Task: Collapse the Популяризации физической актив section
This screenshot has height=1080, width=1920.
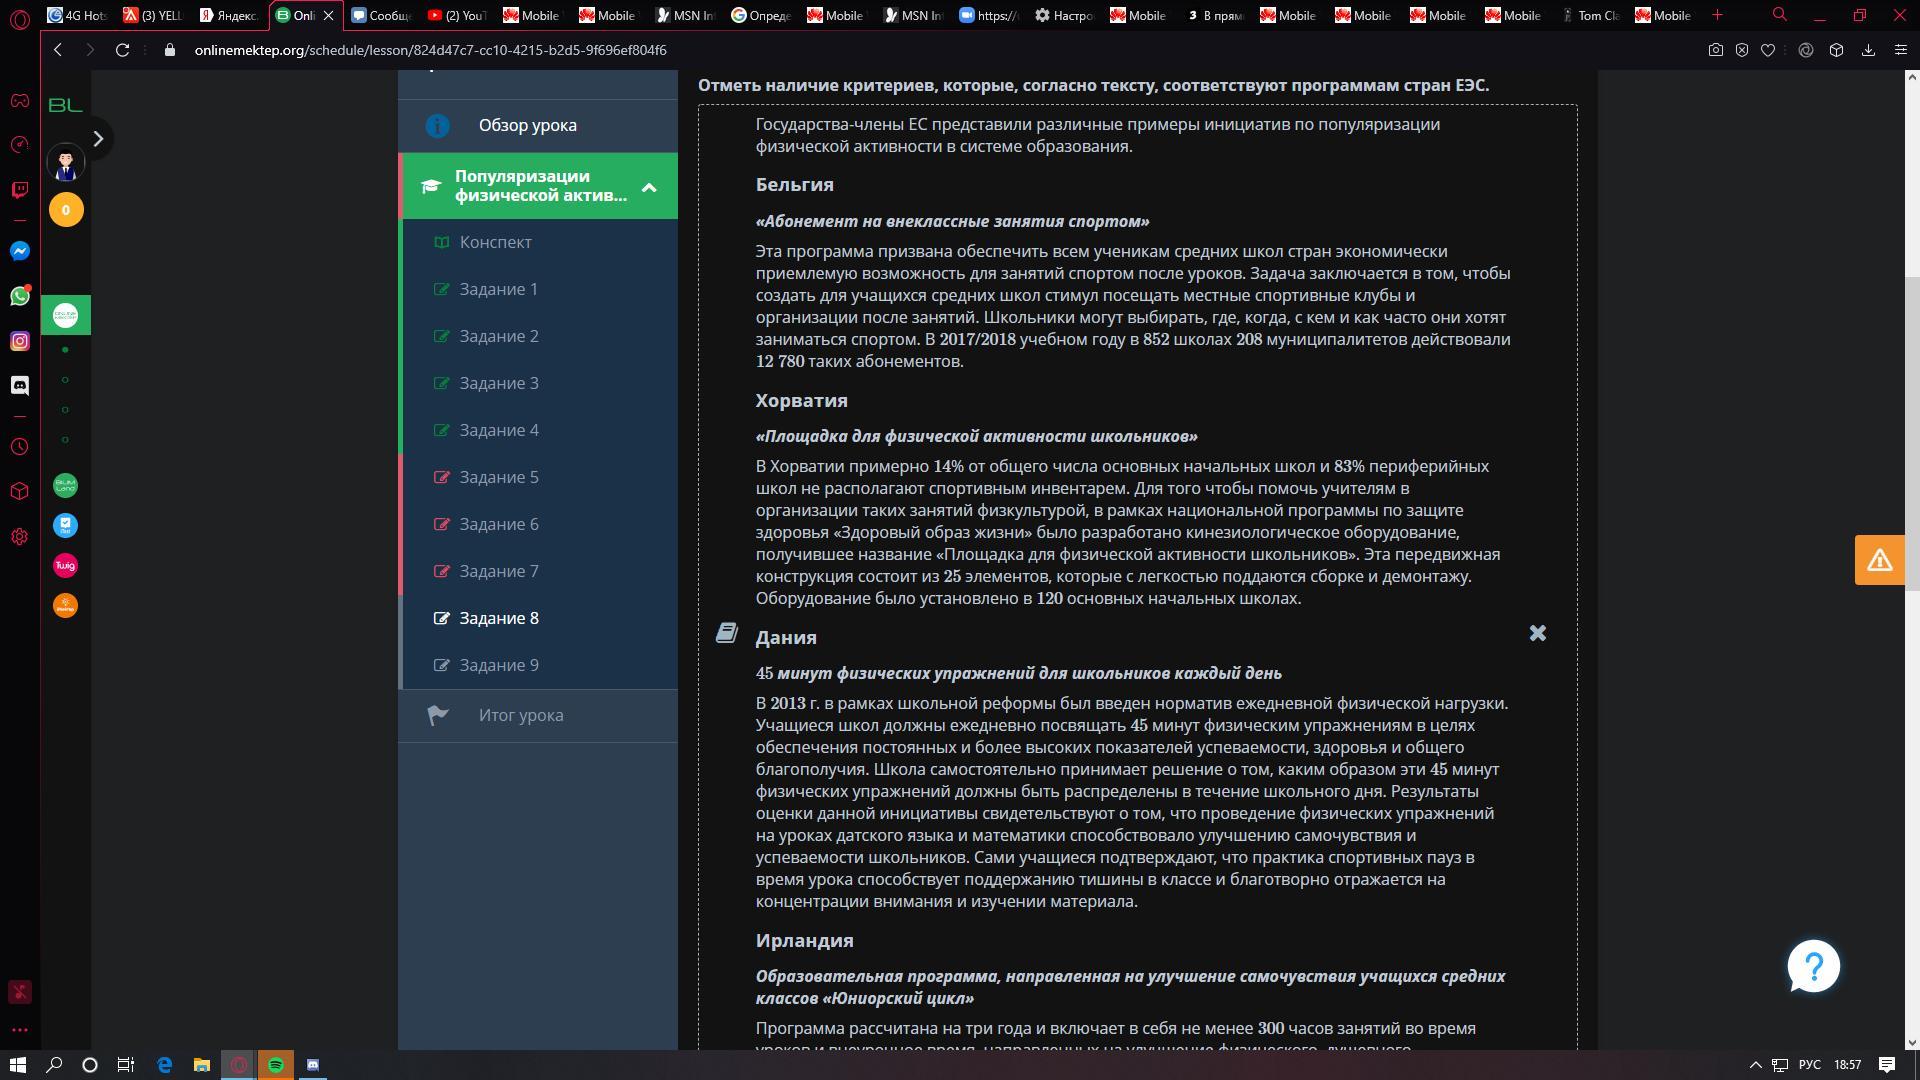Action: tap(649, 187)
